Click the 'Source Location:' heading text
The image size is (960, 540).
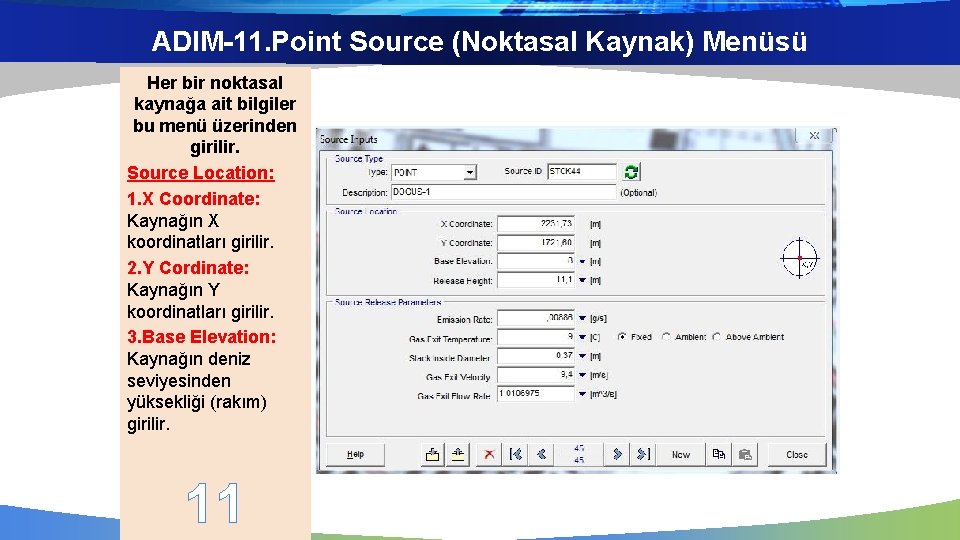tap(201, 173)
